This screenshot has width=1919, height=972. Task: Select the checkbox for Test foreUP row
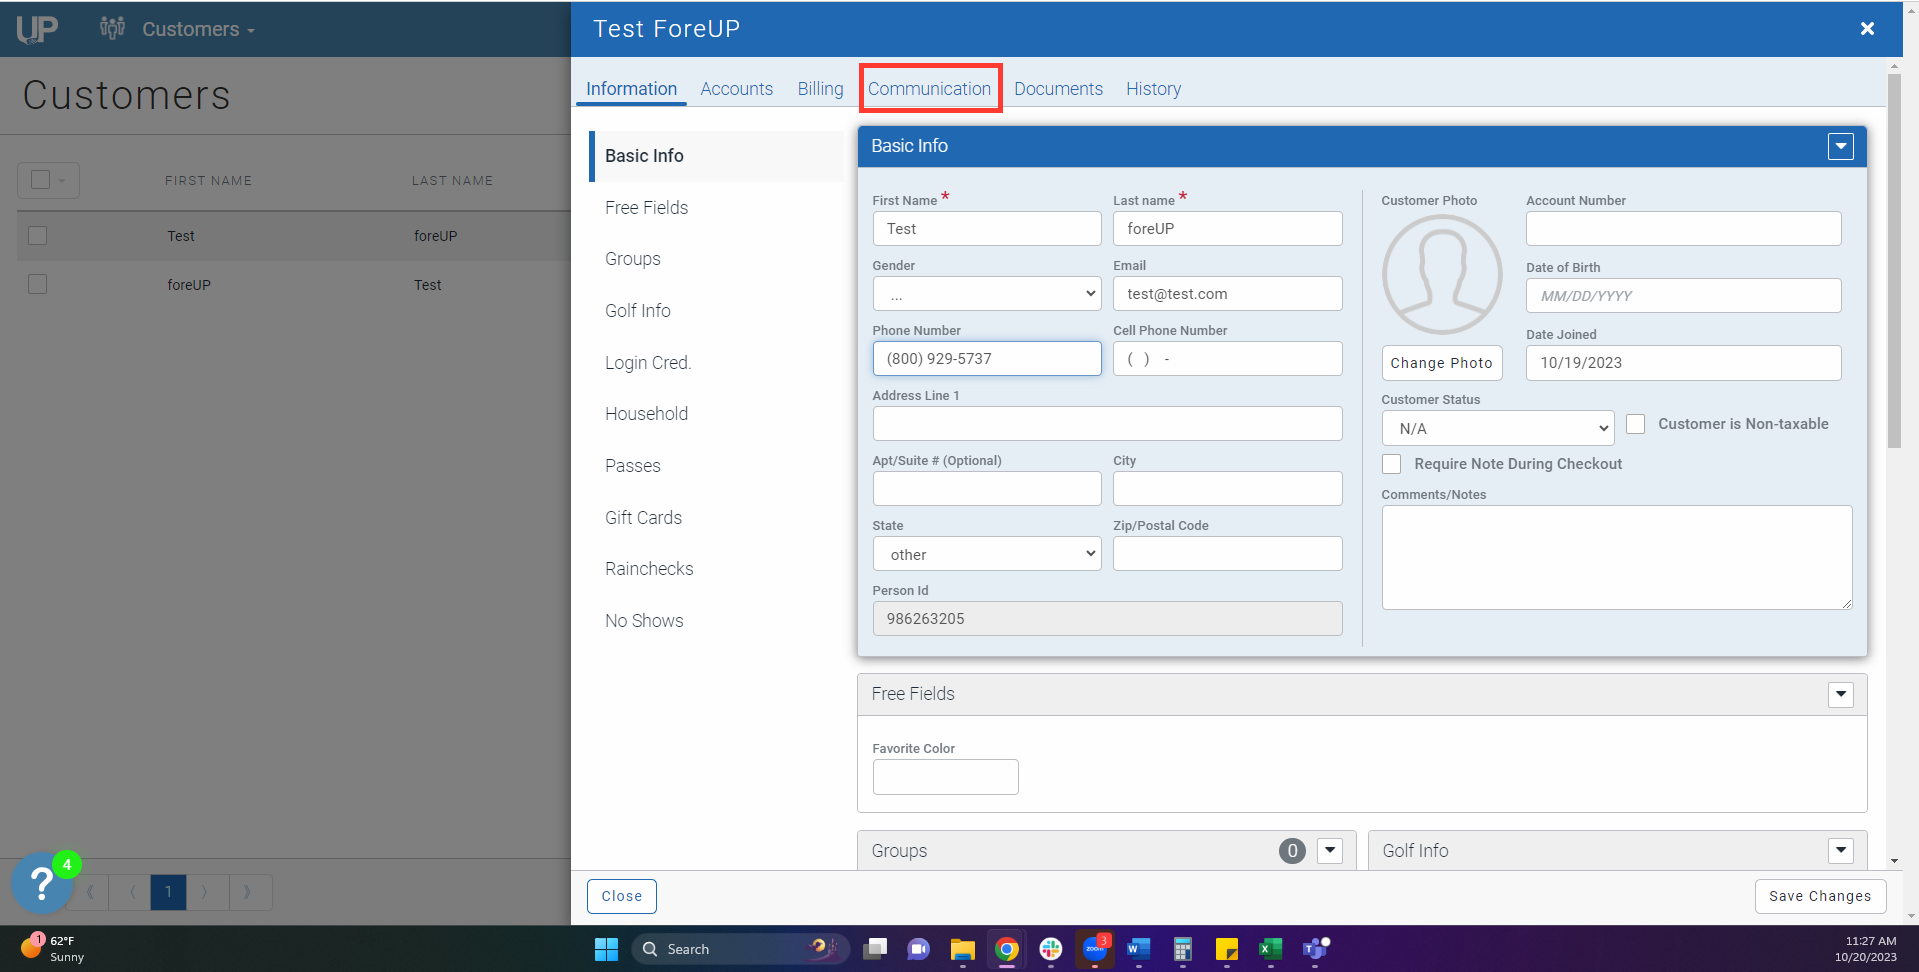coord(38,236)
